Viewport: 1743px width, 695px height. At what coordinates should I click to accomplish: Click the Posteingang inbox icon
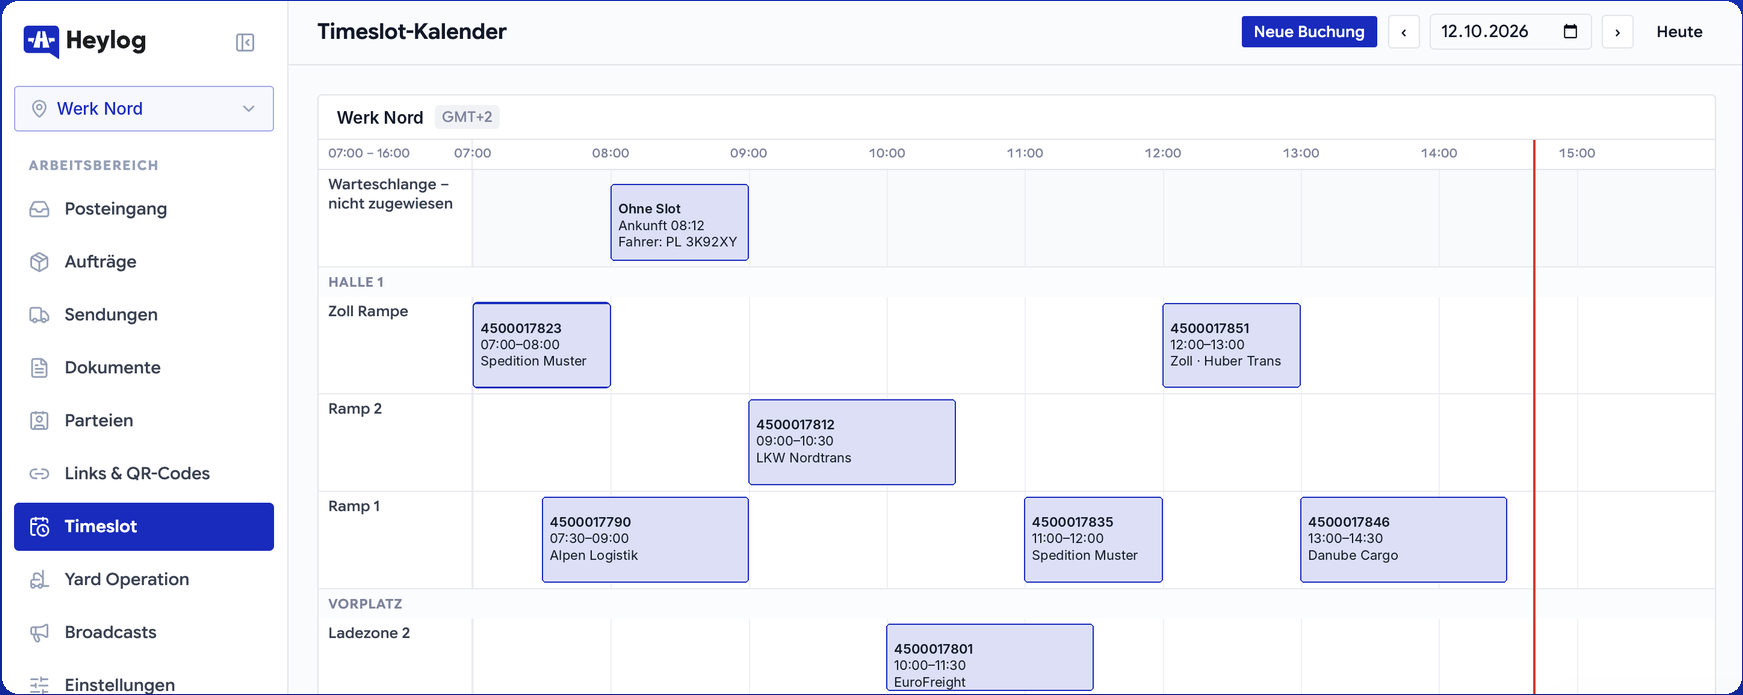[x=39, y=209]
